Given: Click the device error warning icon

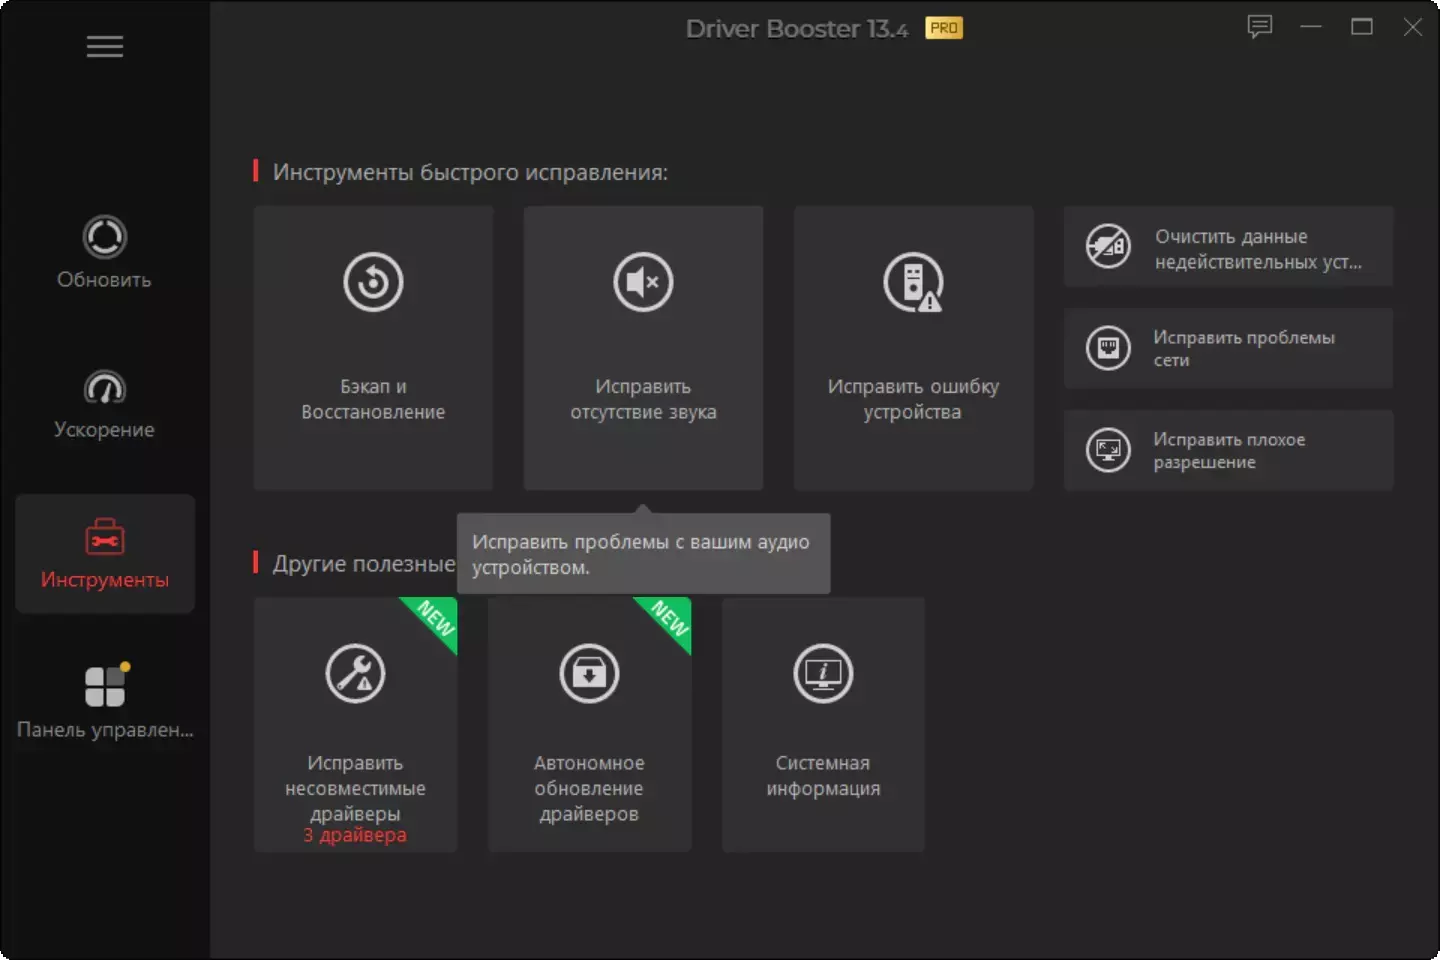Looking at the screenshot, I should click(x=912, y=283).
